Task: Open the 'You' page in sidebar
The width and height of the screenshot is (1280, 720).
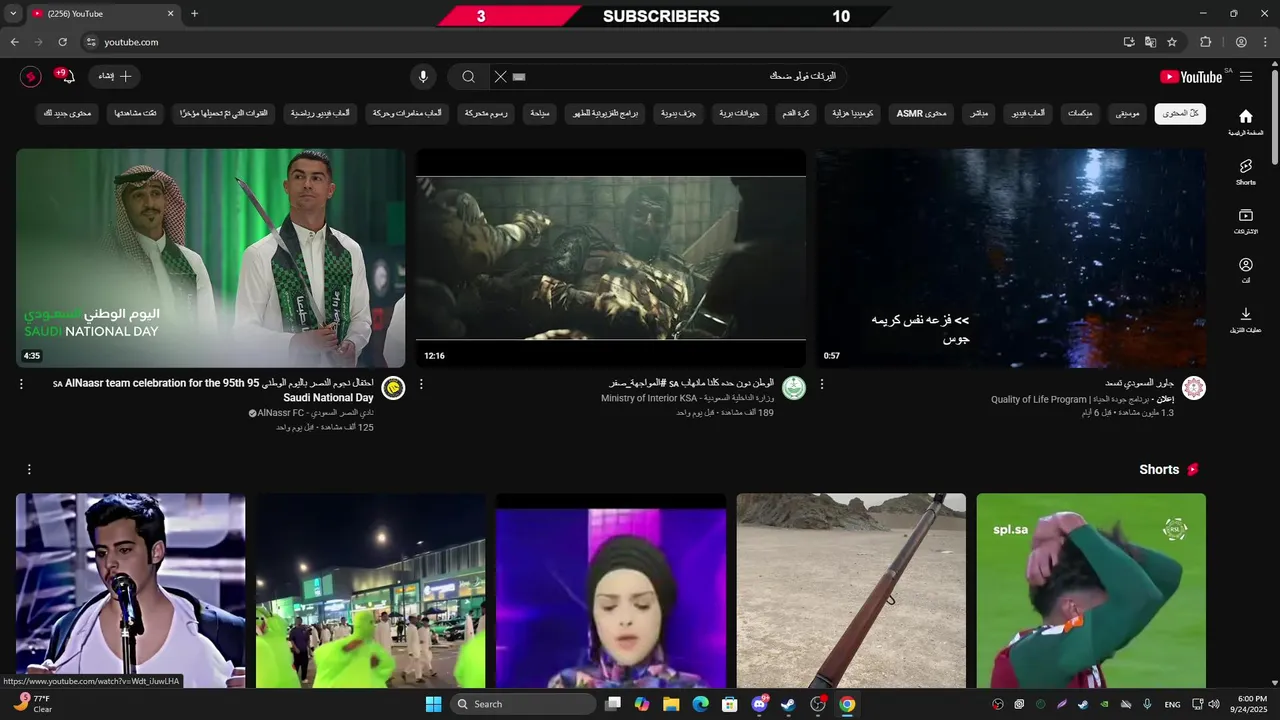Action: click(1246, 270)
